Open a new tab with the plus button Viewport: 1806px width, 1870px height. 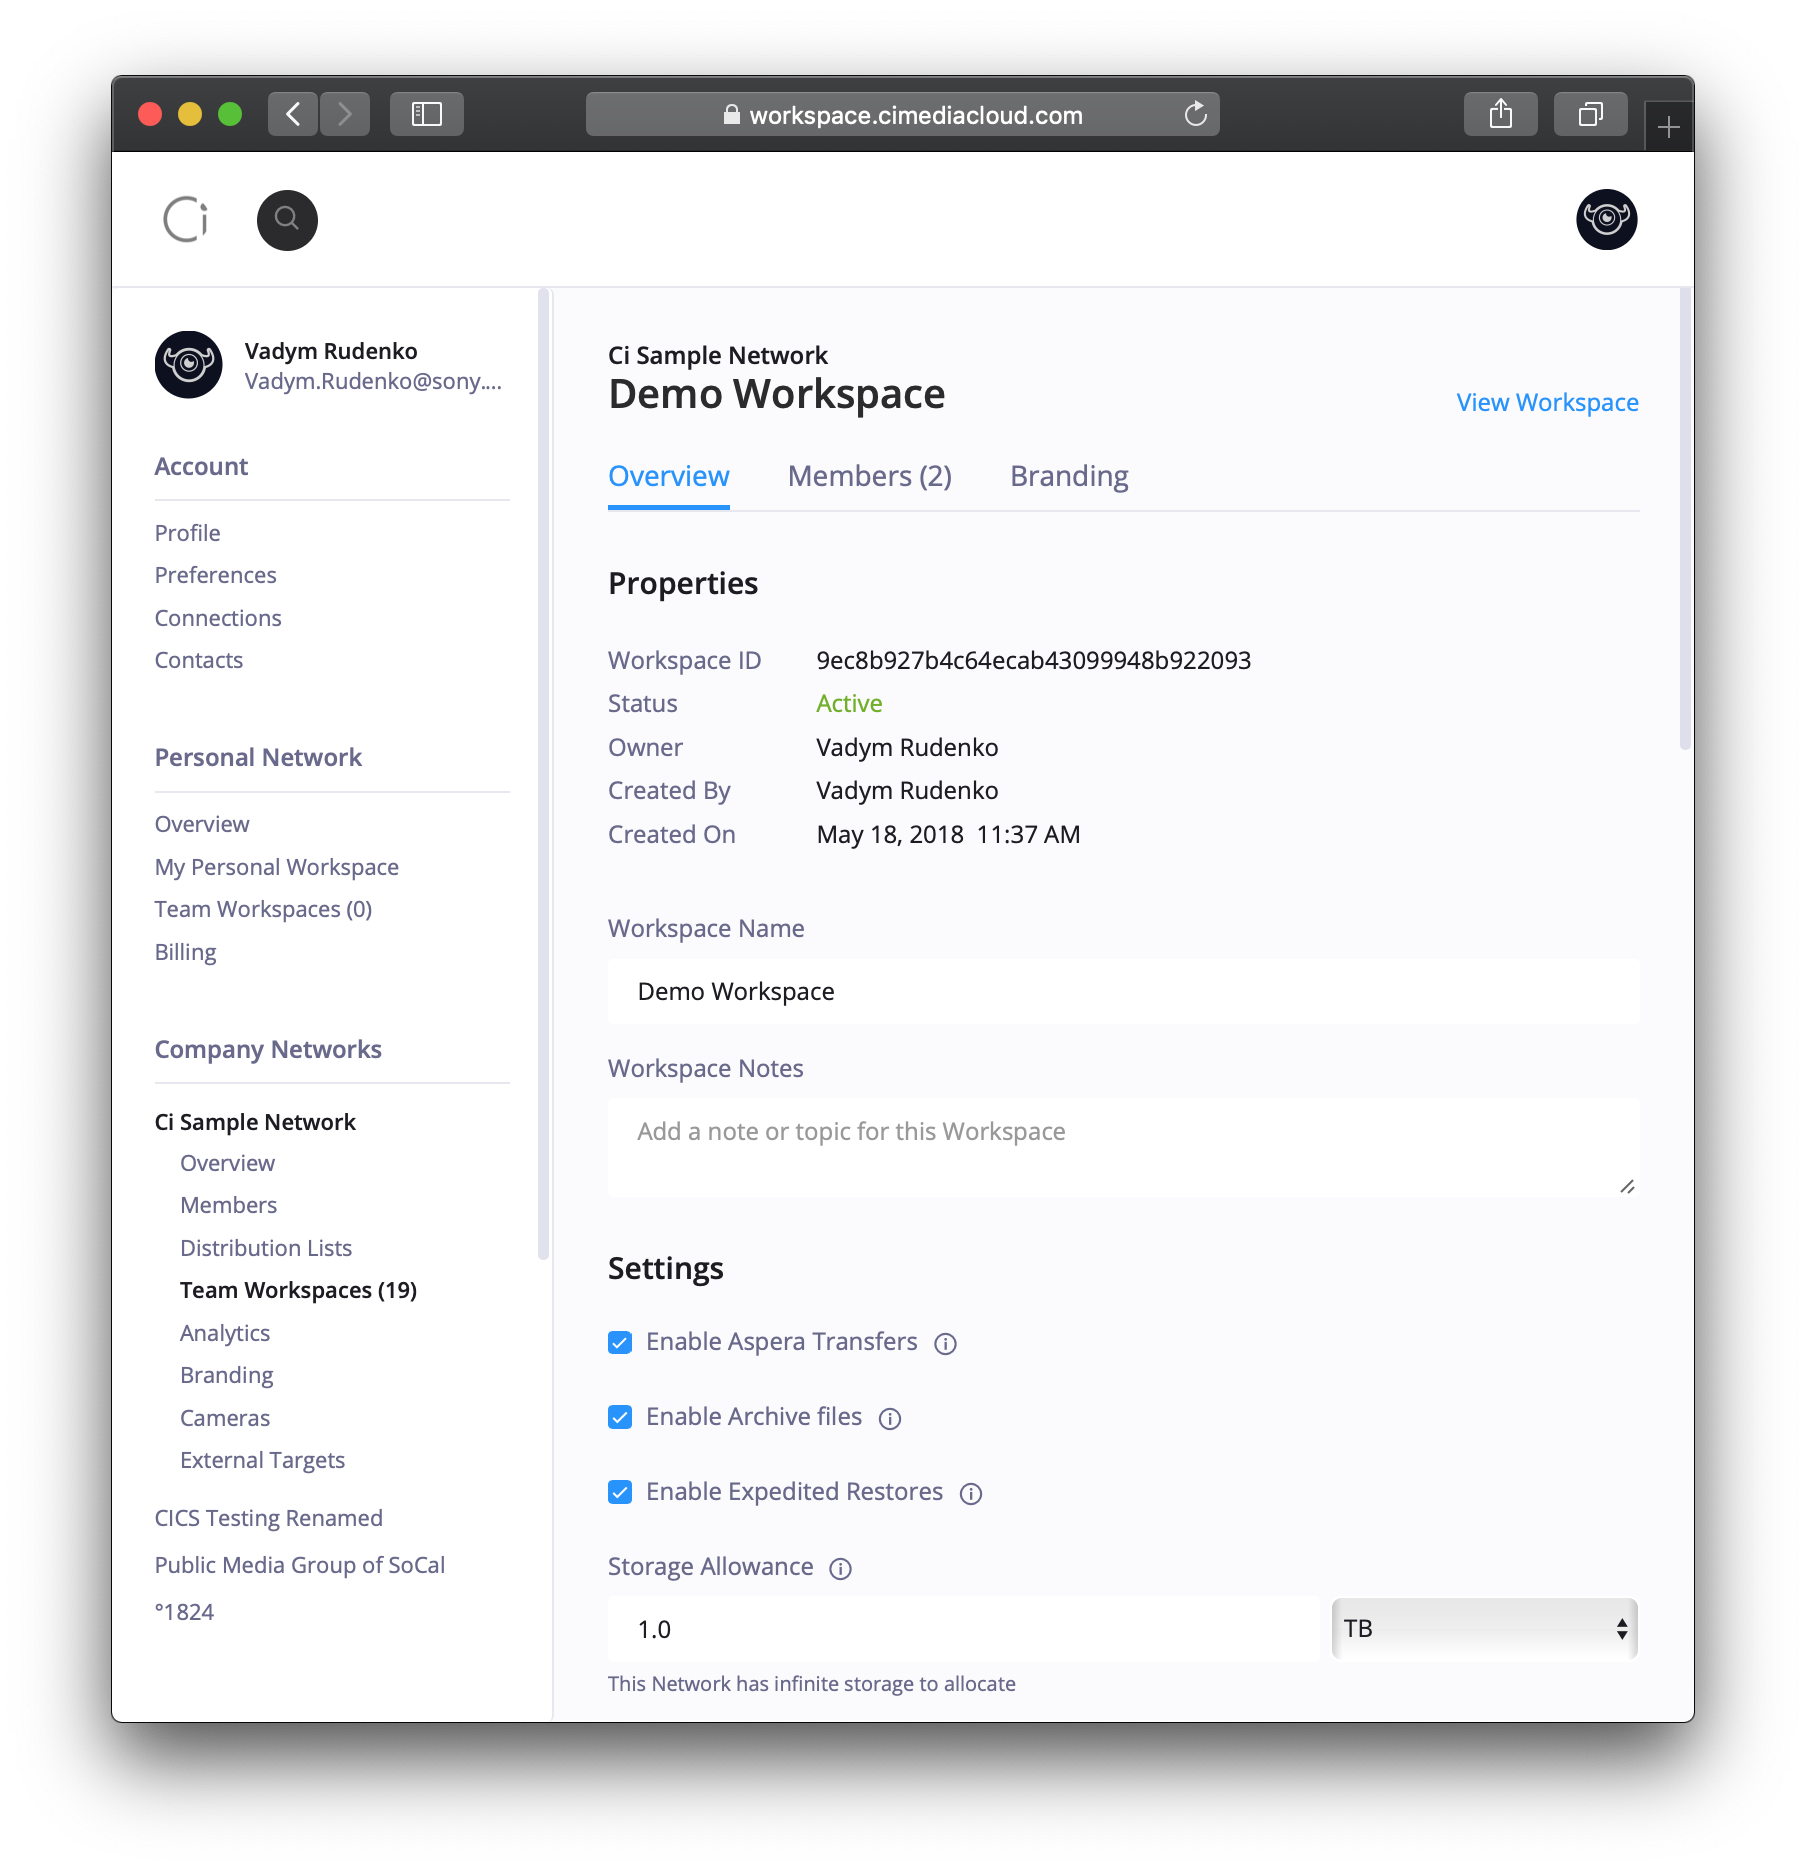tap(1668, 127)
